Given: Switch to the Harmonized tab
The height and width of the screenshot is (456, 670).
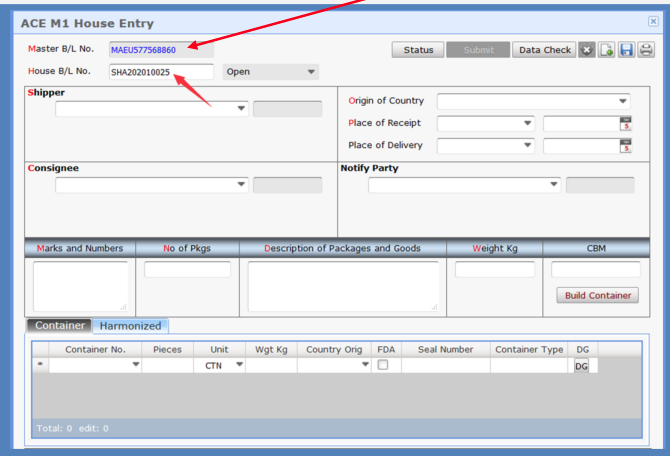Looking at the screenshot, I should 131,325.
